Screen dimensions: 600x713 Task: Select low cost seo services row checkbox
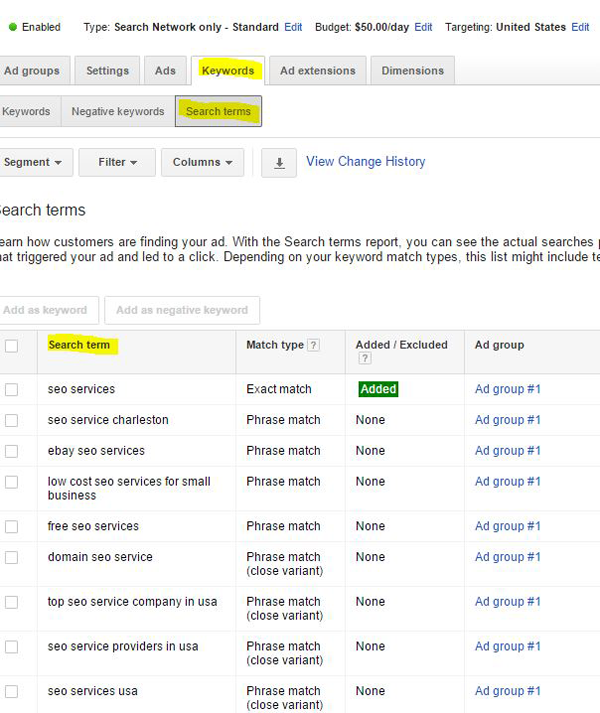11,482
